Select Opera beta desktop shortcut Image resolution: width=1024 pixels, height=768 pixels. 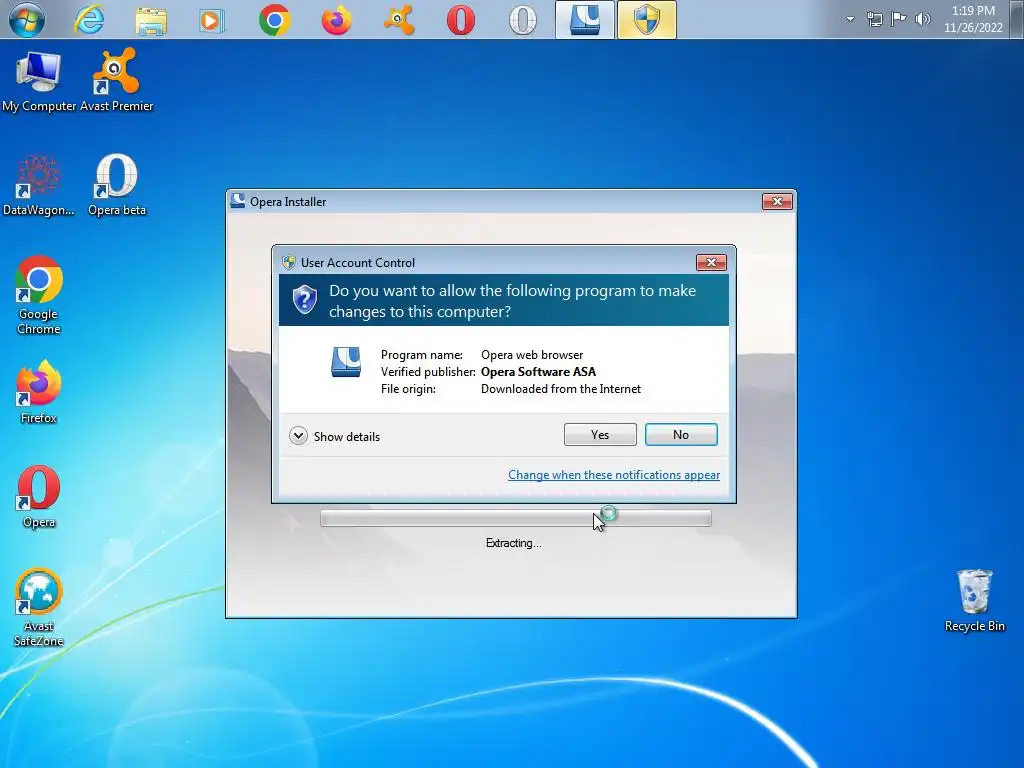click(117, 185)
